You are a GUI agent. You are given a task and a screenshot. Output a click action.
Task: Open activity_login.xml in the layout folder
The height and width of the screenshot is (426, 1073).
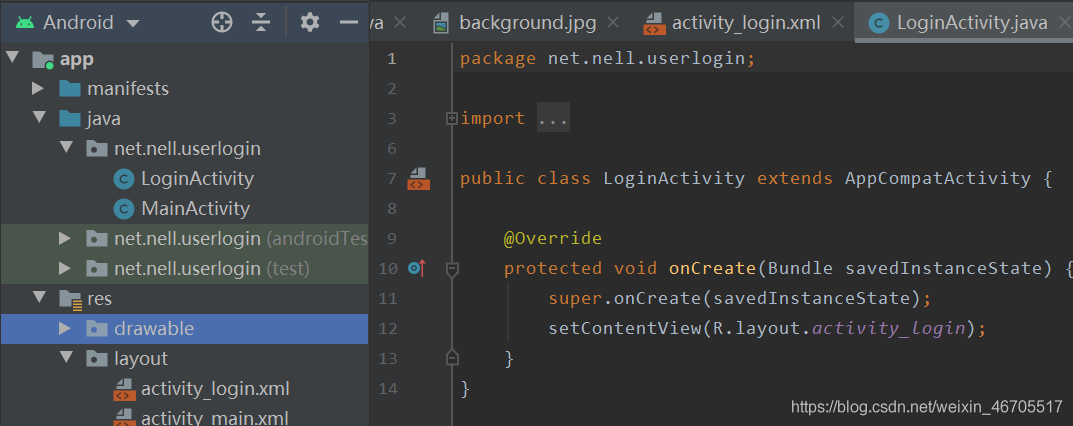(x=215, y=389)
